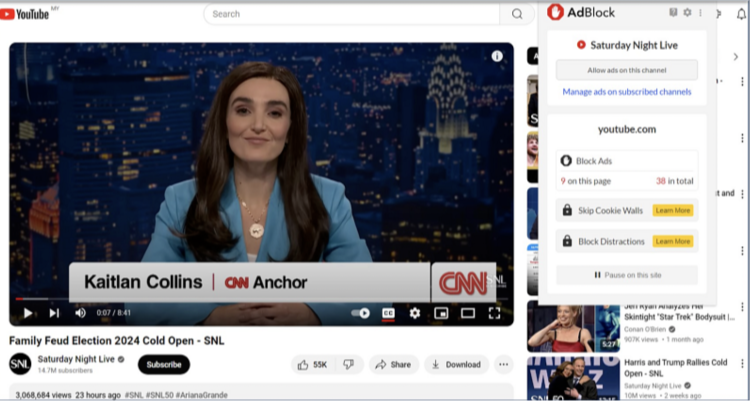The image size is (750, 401).
Task: Click the youtube.com heading in AdBlock
Action: tap(627, 130)
